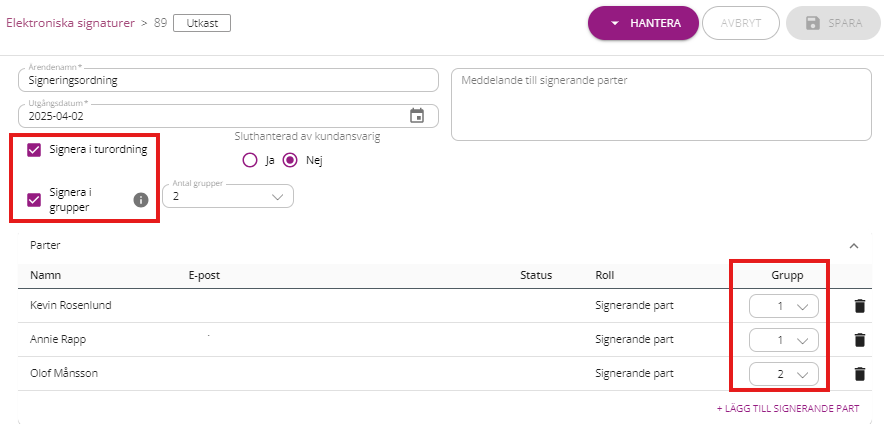
Task: Remove Annie Rapp using the trash icon
Action: coord(859,340)
